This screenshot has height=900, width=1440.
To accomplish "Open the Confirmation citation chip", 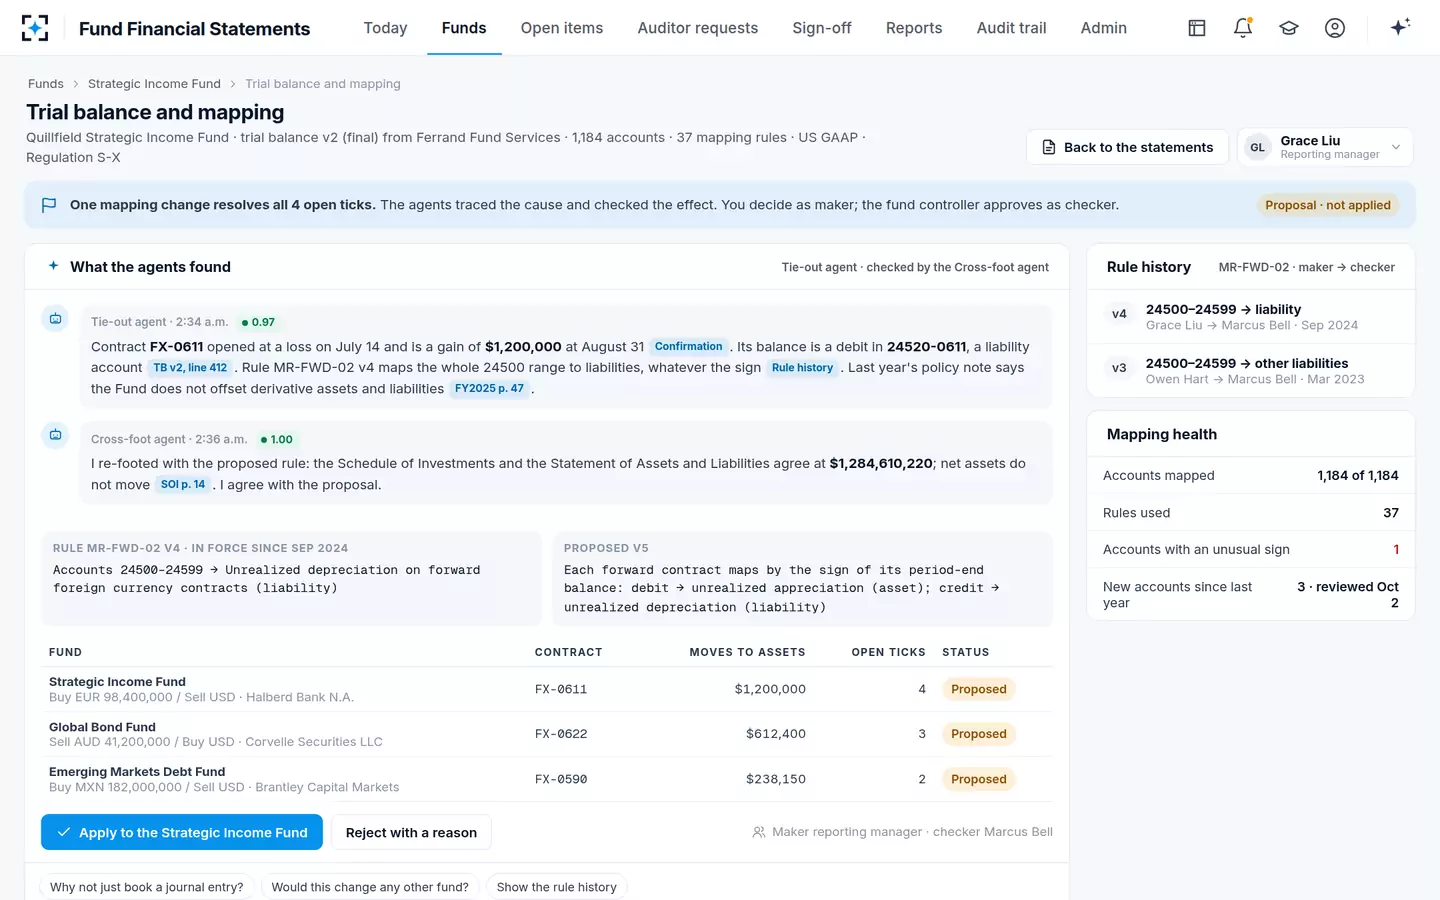I will [688, 347].
